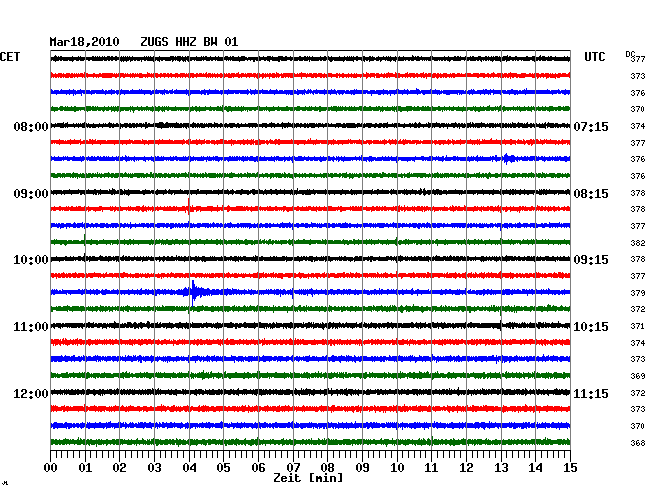Click minute tick label 04 on the axis
This screenshot has width=650, height=494.
coord(189,468)
